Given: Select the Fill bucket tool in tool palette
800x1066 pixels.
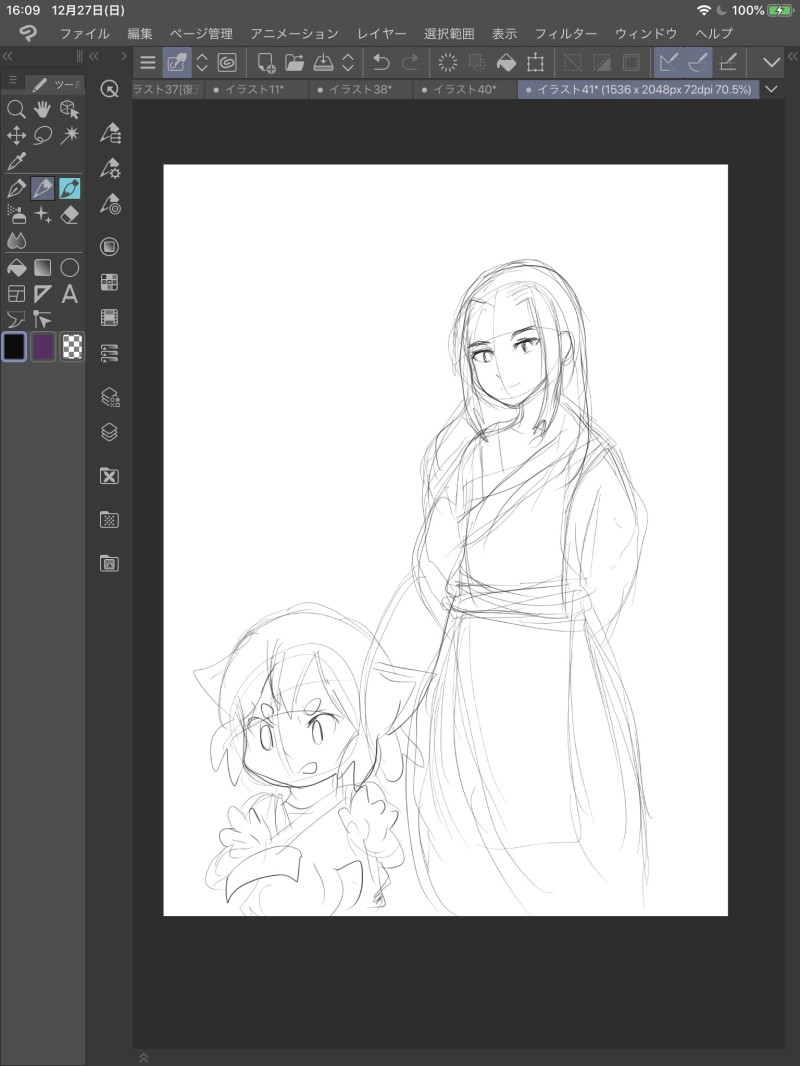Looking at the screenshot, I should (16, 268).
